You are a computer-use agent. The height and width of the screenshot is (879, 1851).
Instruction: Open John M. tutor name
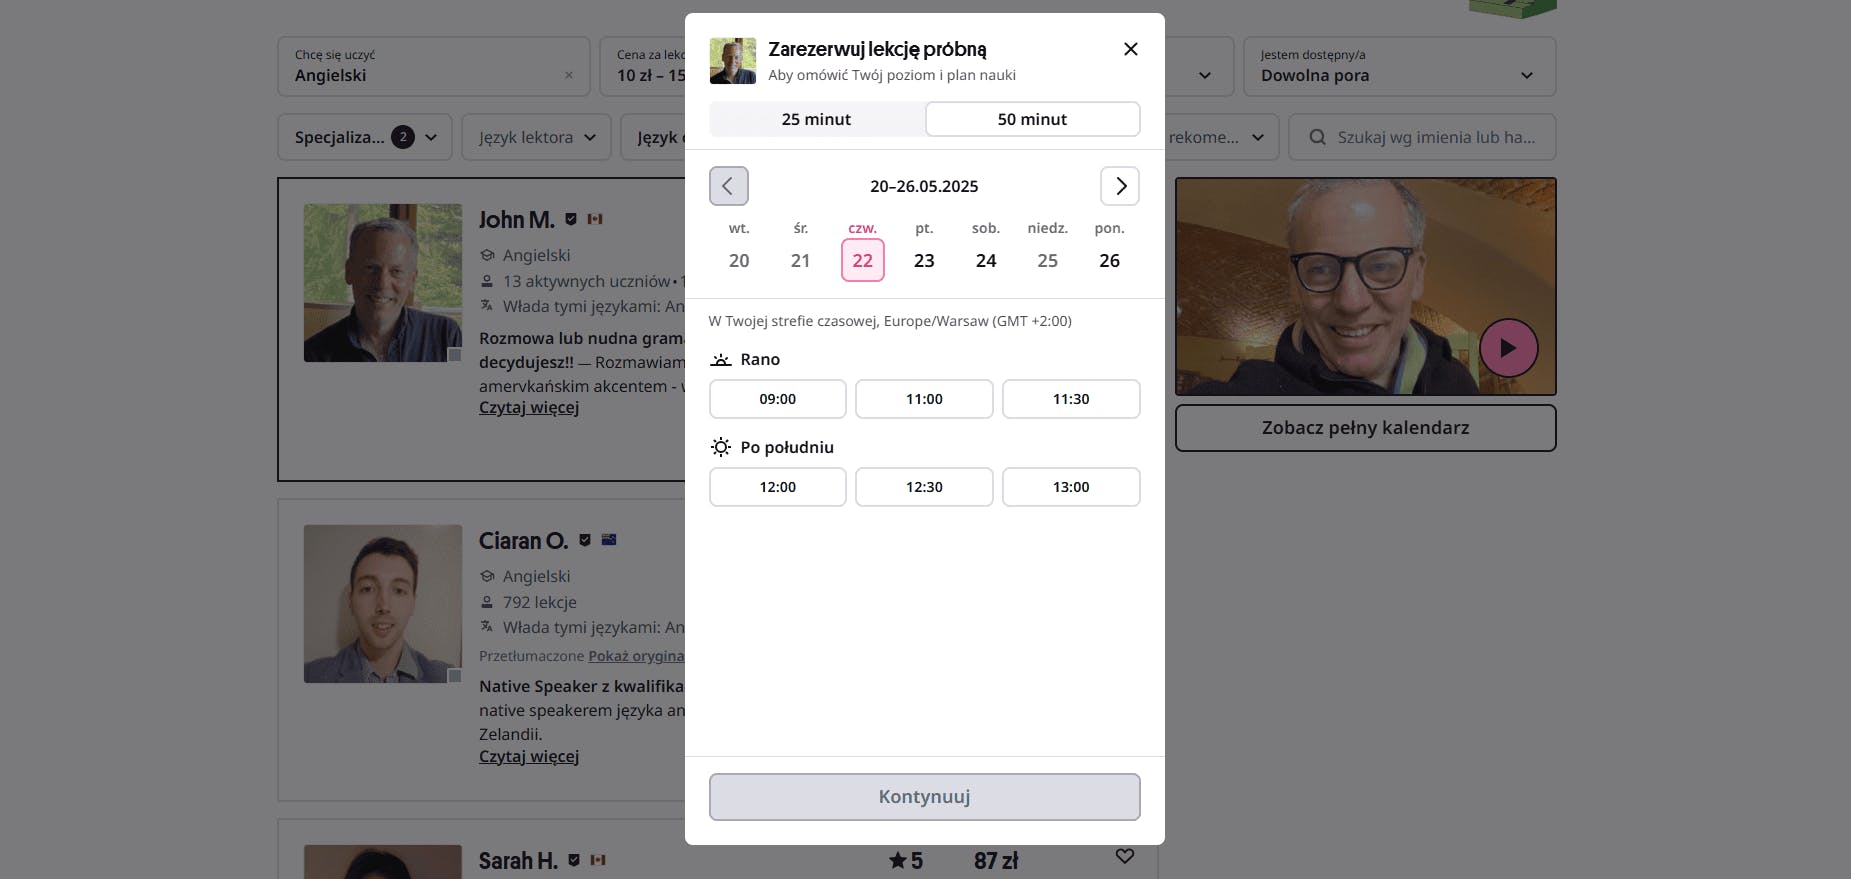(x=517, y=219)
